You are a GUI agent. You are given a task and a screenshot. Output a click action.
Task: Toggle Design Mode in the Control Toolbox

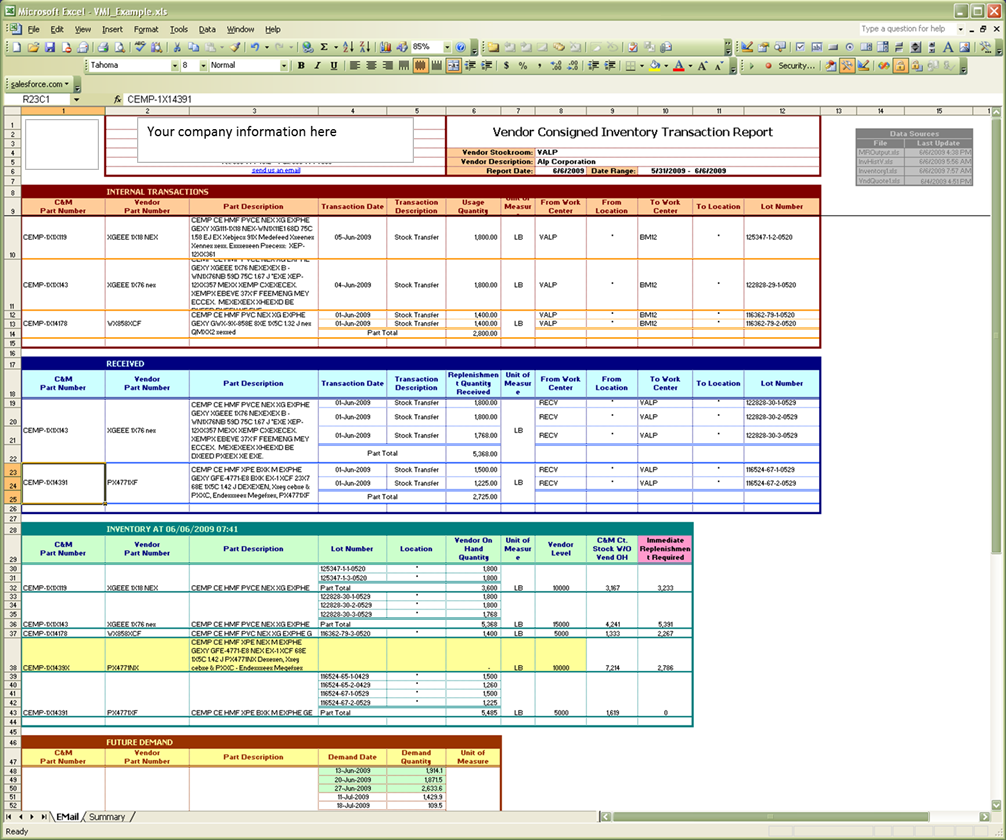pyautogui.click(x=747, y=47)
